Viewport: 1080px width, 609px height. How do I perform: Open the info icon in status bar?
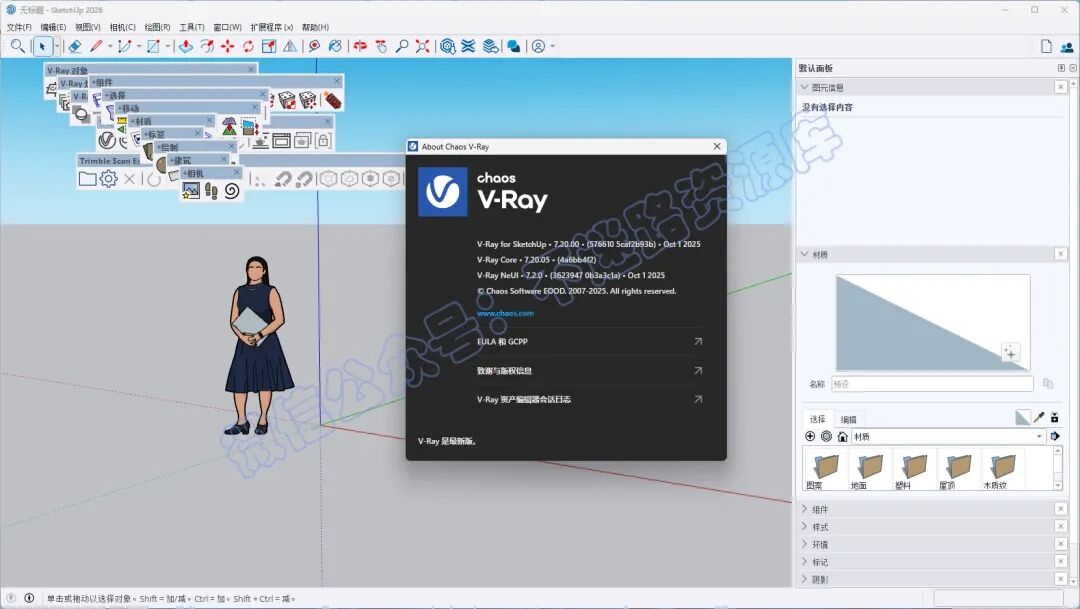click(29, 598)
